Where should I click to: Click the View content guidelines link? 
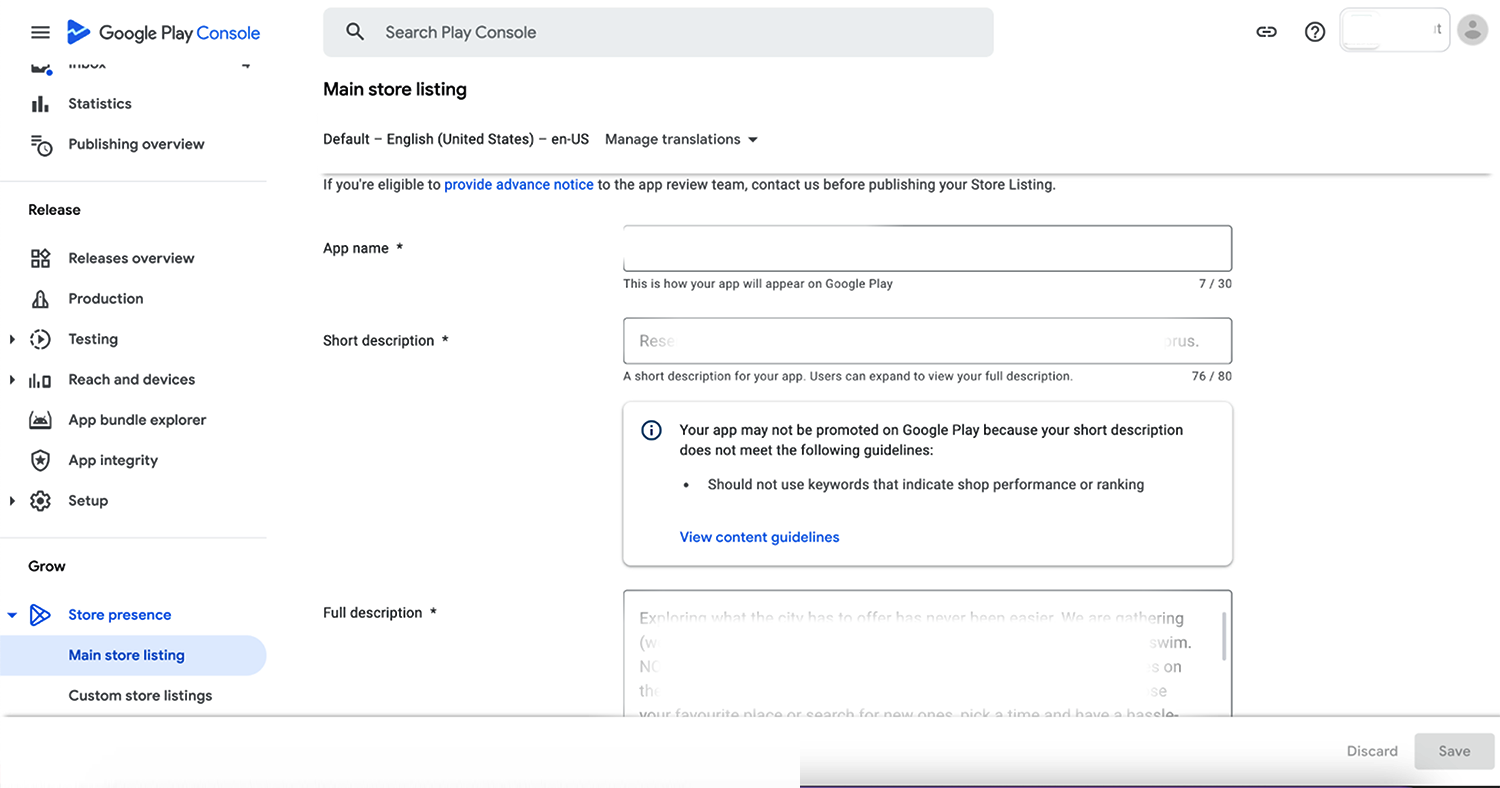[x=759, y=537]
